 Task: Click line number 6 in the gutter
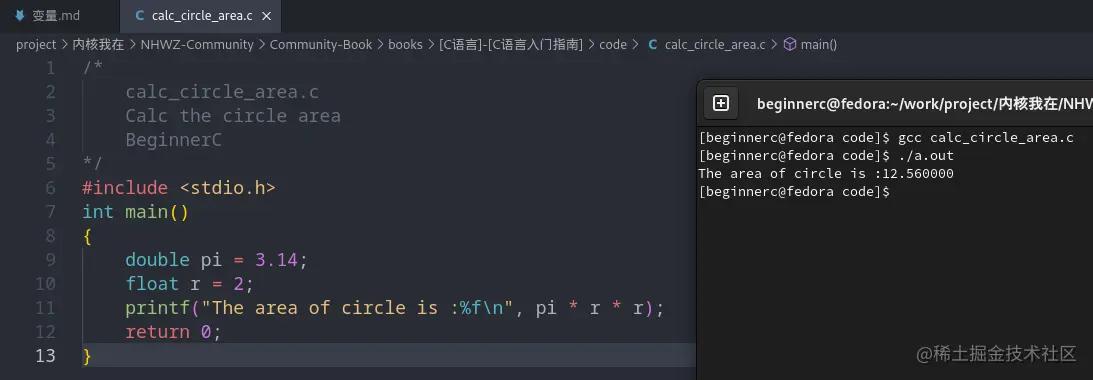(x=49, y=188)
